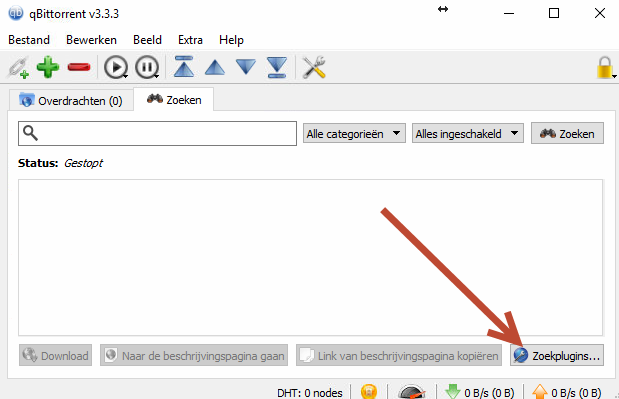Move torrent to bottom of queue
This screenshot has height=399, width=619.
pyautogui.click(x=277, y=67)
